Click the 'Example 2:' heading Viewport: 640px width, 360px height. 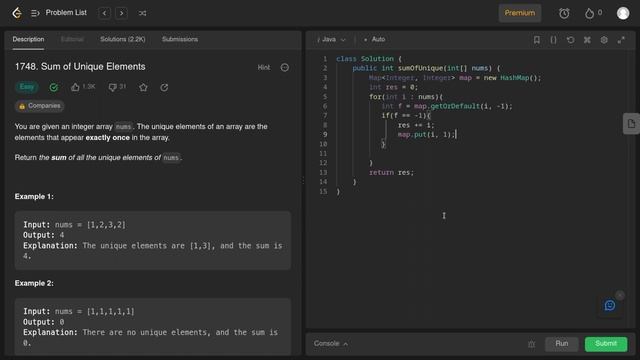tap(34, 283)
